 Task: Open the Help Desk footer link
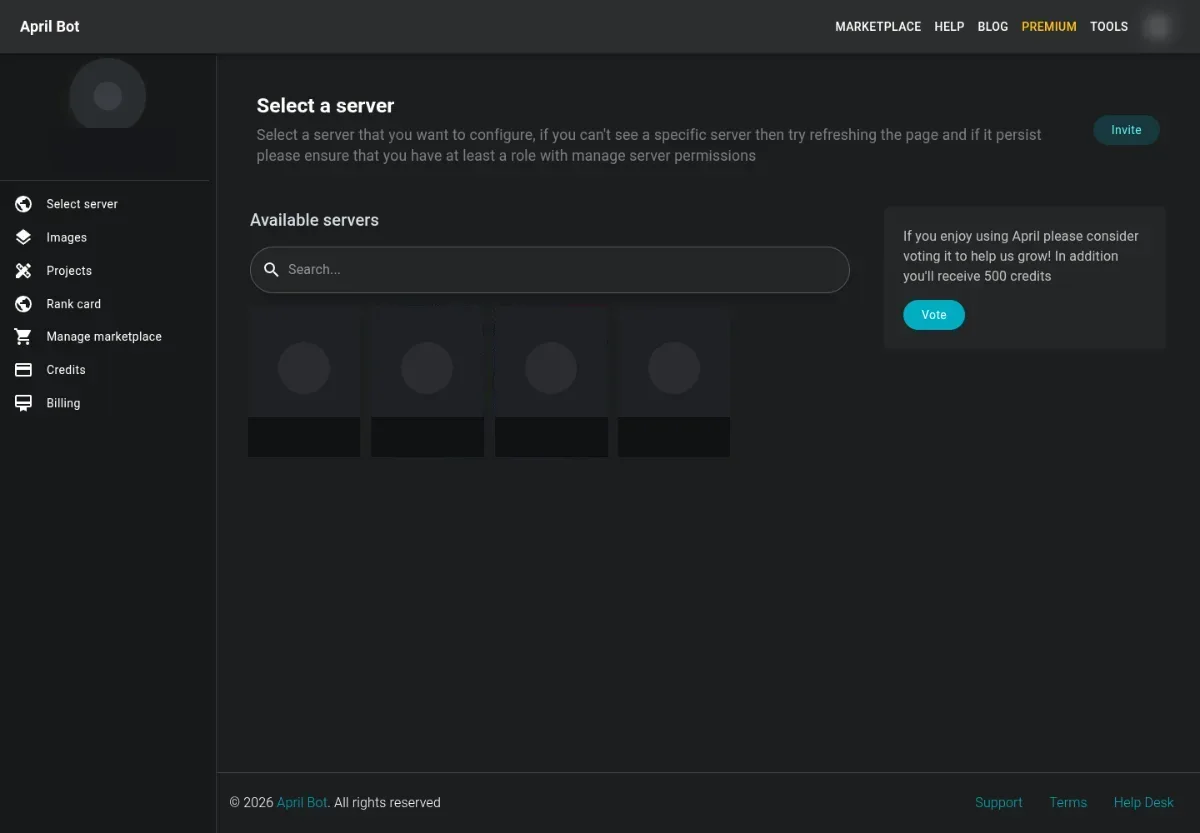(1144, 802)
